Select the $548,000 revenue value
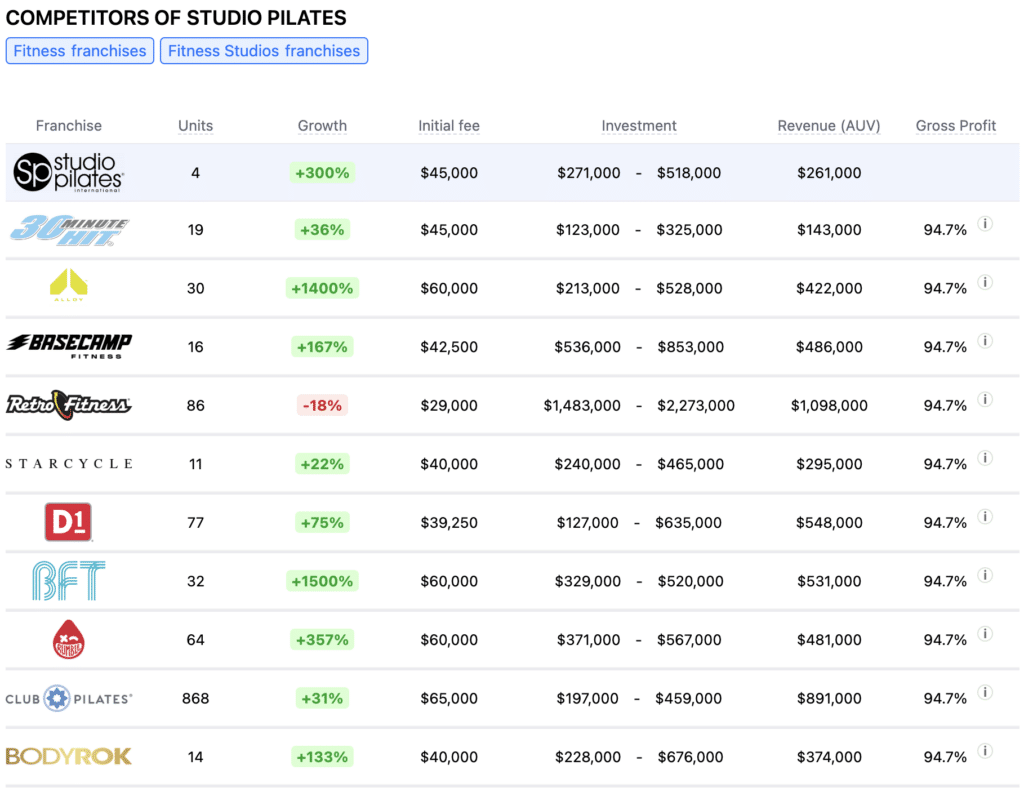1024x801 pixels. [829, 522]
